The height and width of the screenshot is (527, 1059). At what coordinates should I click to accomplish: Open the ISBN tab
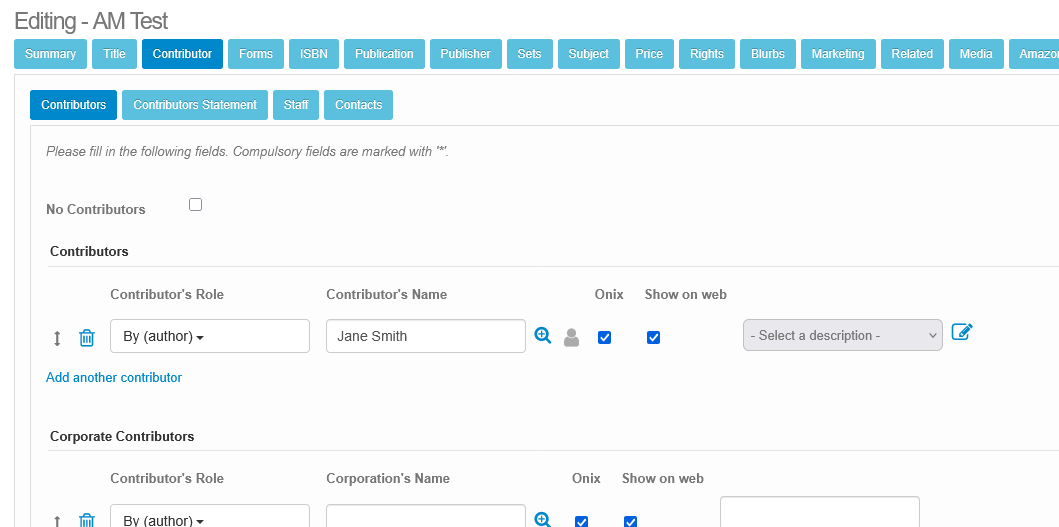click(314, 54)
